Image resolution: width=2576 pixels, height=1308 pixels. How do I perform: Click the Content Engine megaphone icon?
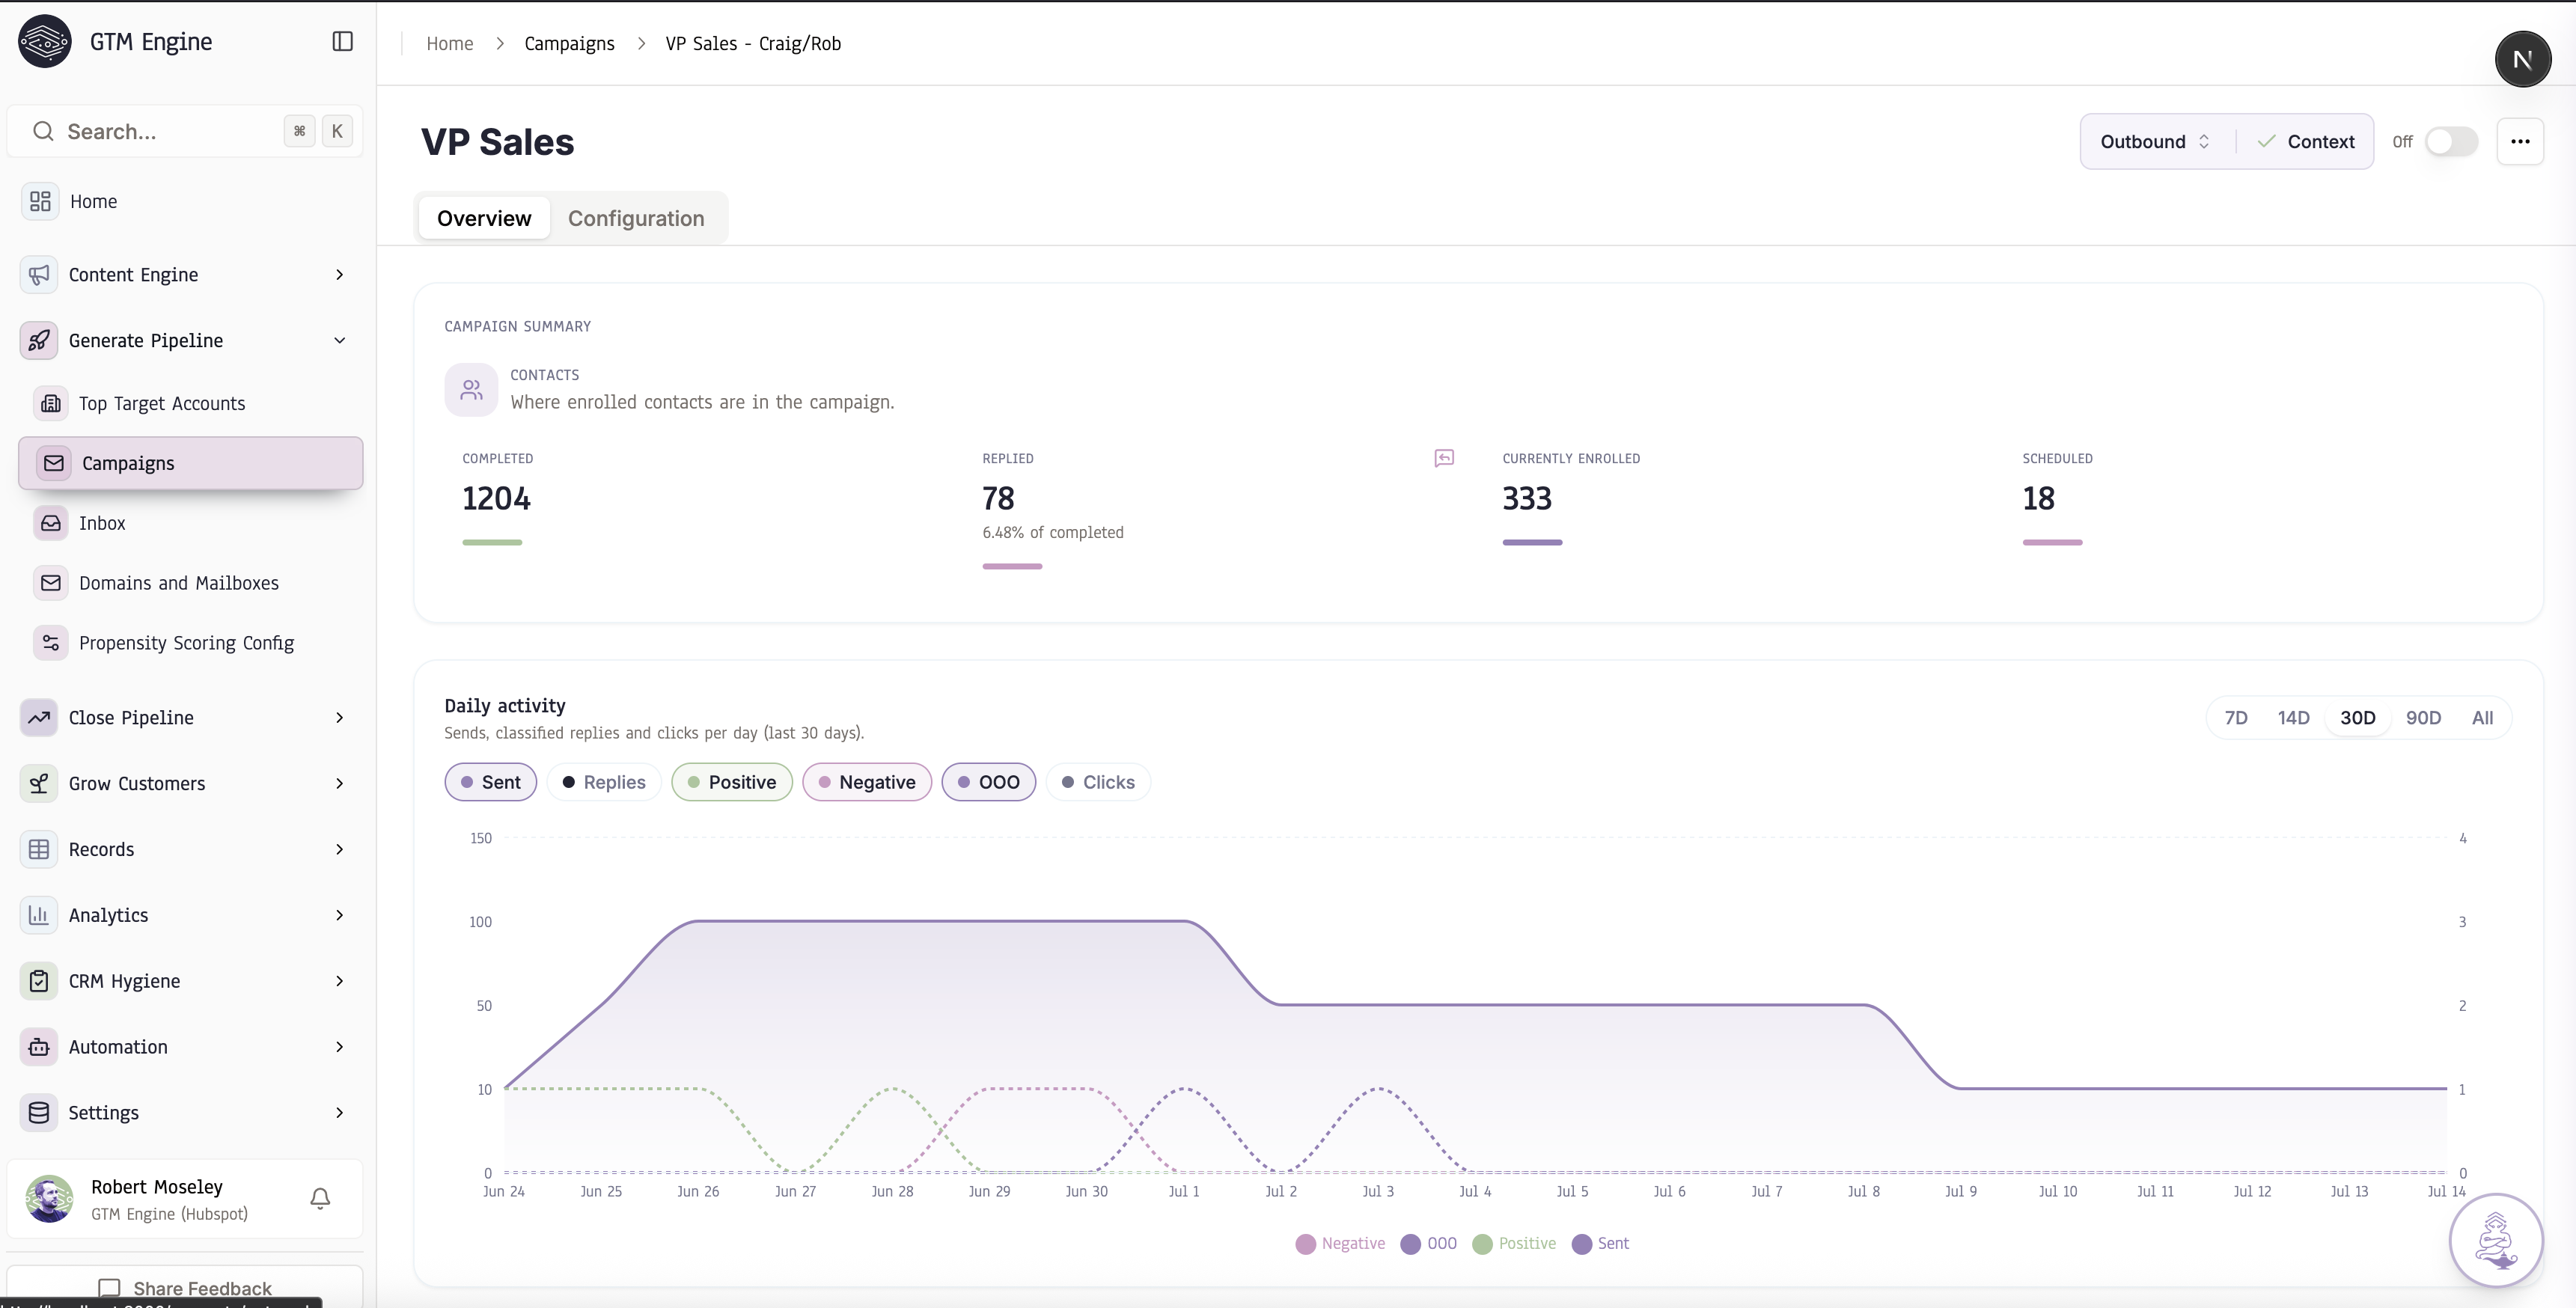[39, 275]
